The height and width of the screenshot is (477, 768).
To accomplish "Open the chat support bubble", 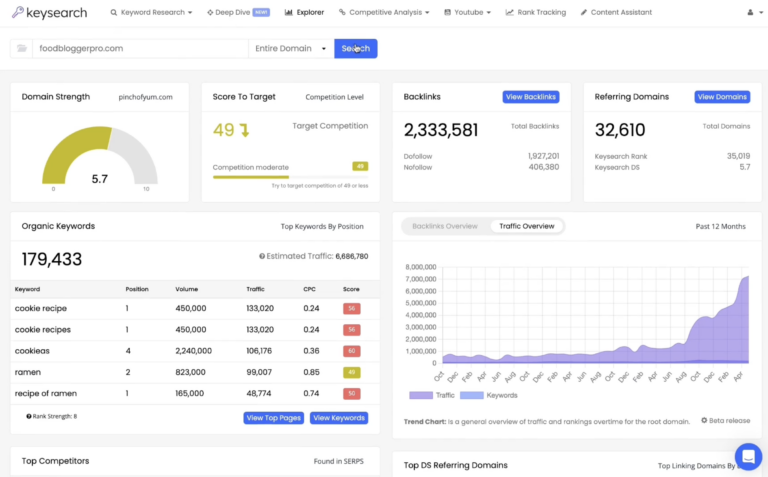I will (748, 456).
